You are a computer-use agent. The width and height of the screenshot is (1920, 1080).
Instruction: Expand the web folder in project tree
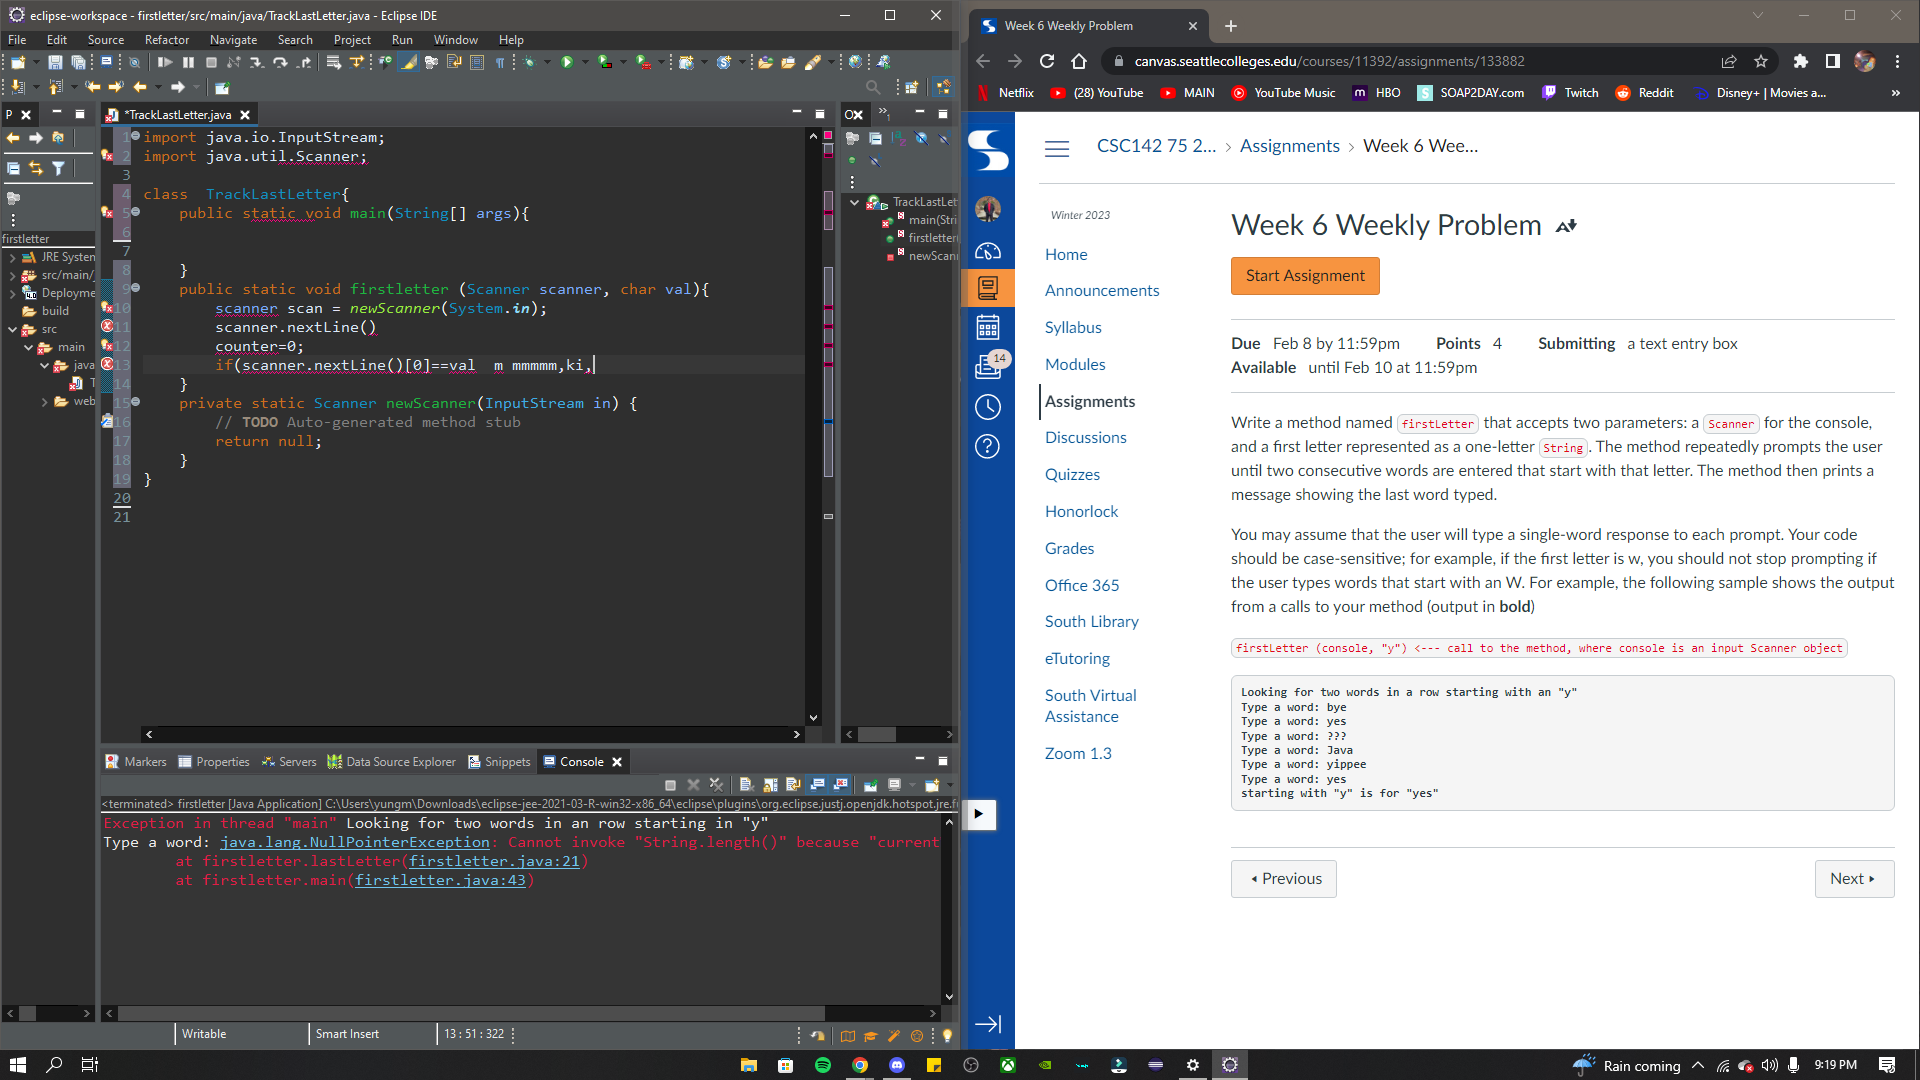[x=45, y=402]
